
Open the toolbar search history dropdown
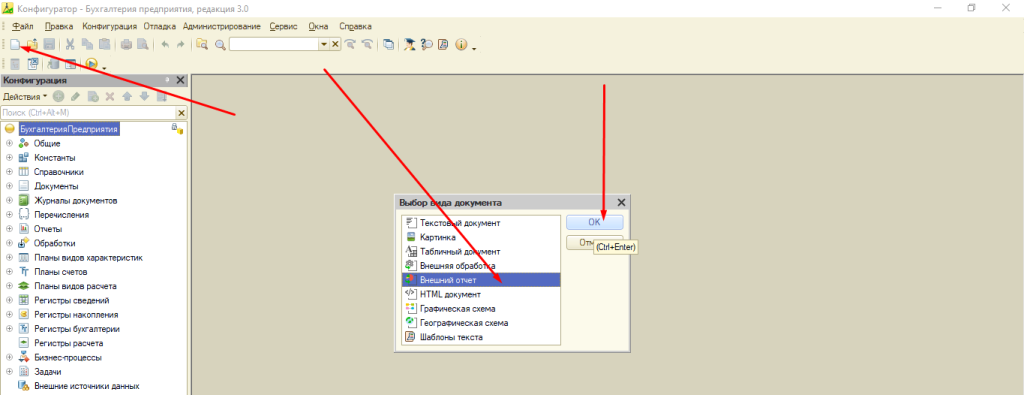click(x=324, y=44)
